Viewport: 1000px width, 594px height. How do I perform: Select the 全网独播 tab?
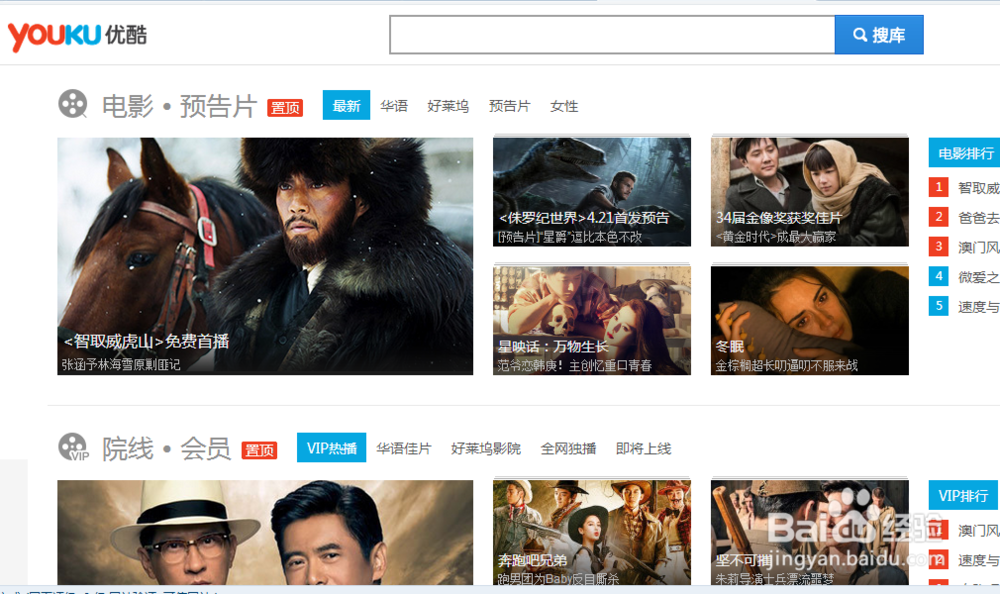(x=568, y=449)
